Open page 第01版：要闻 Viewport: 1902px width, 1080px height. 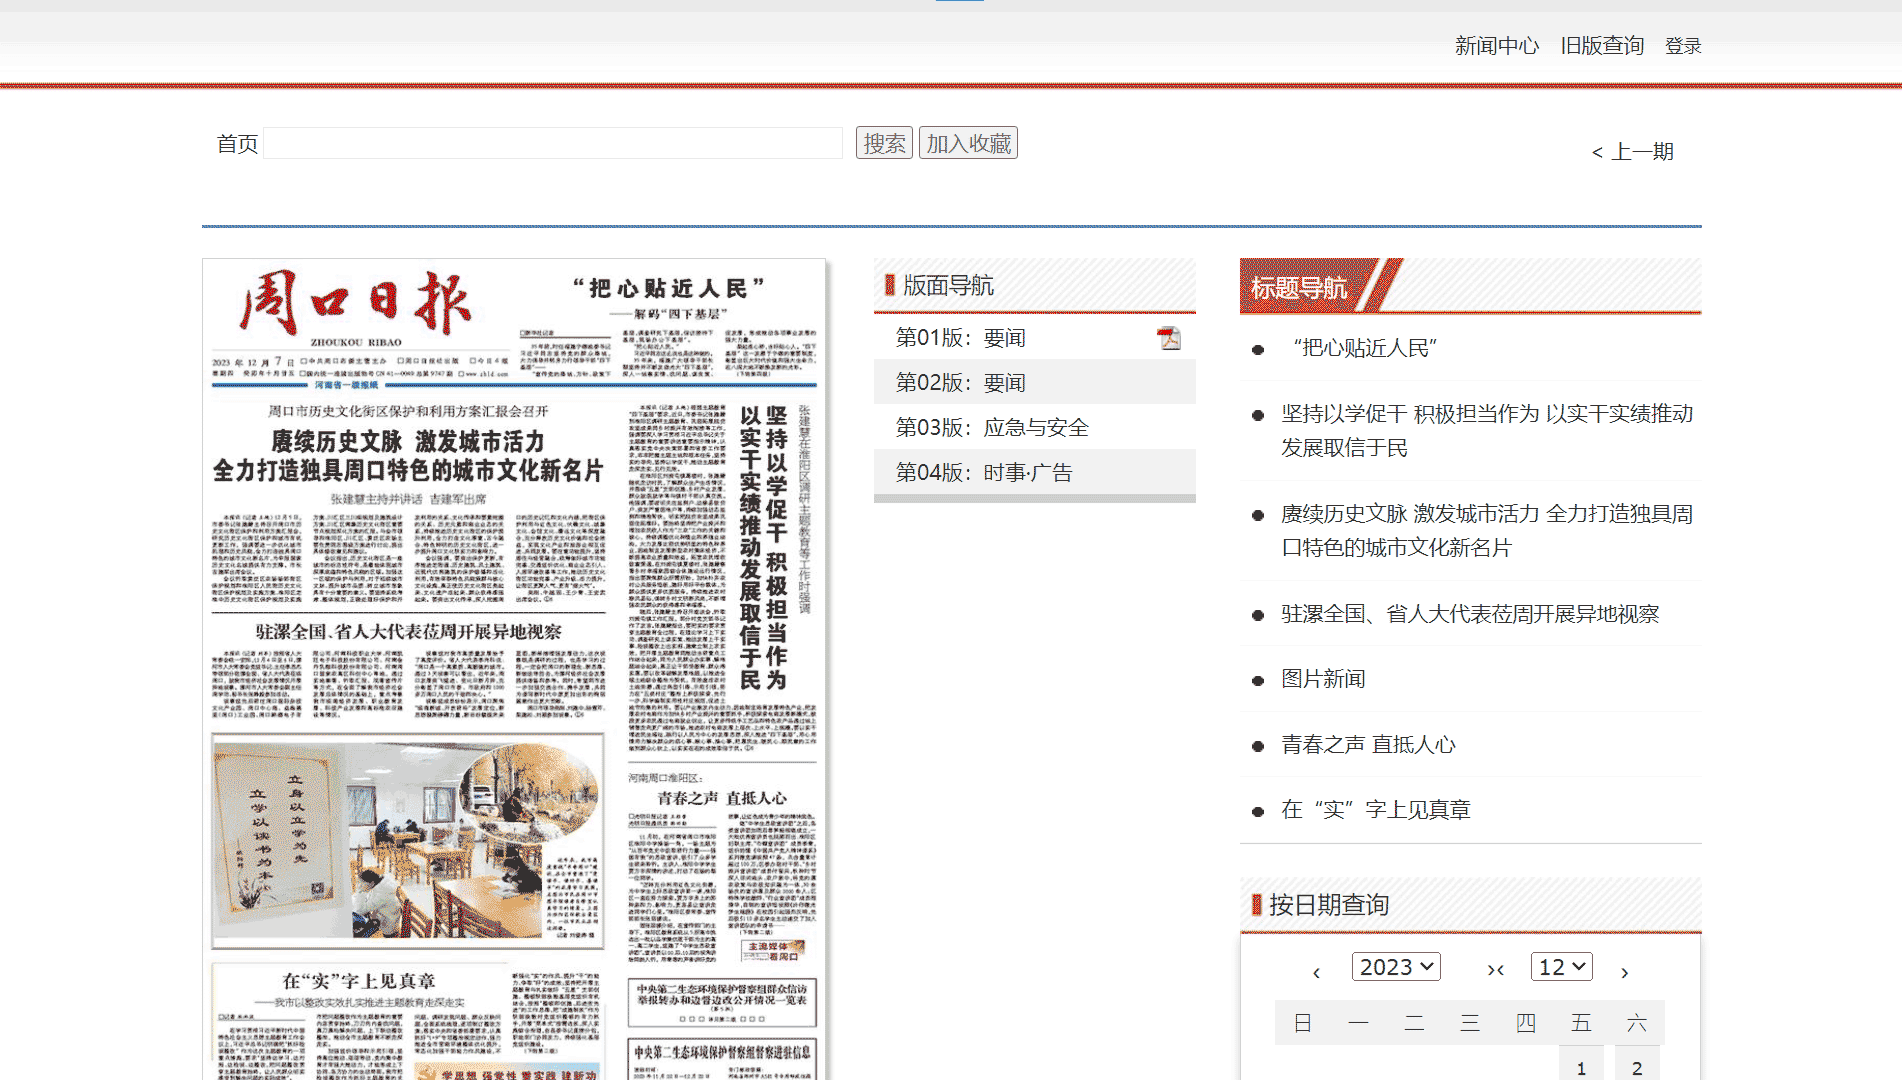click(961, 338)
